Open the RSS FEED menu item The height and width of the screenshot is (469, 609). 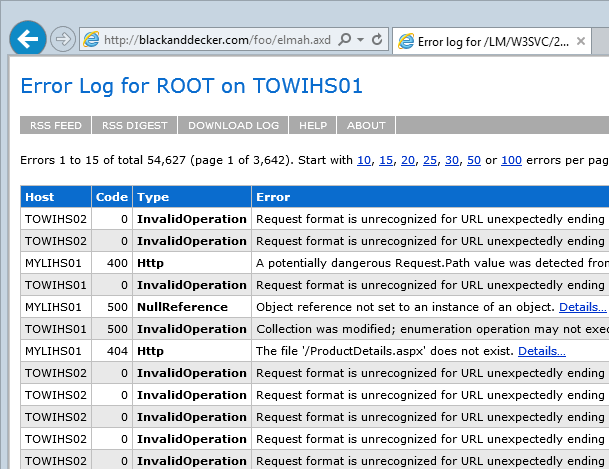tap(56, 125)
